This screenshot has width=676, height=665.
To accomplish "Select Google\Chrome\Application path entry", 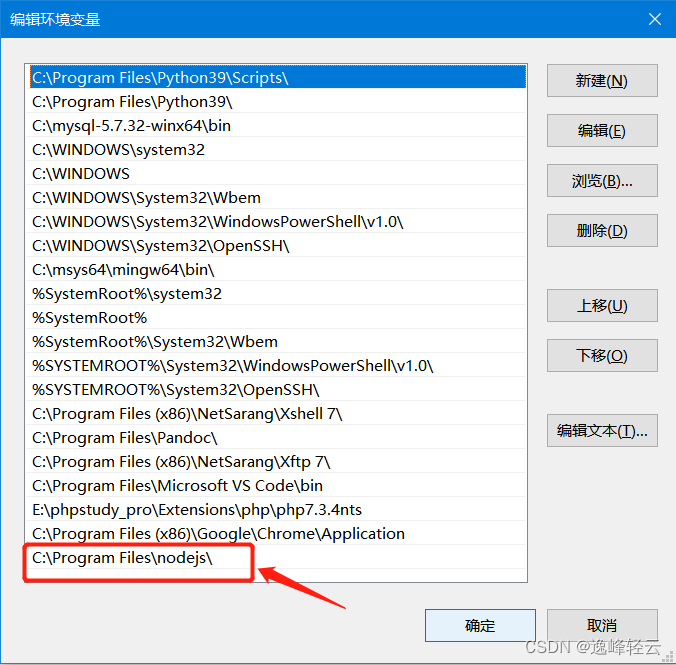I will tap(278, 533).
